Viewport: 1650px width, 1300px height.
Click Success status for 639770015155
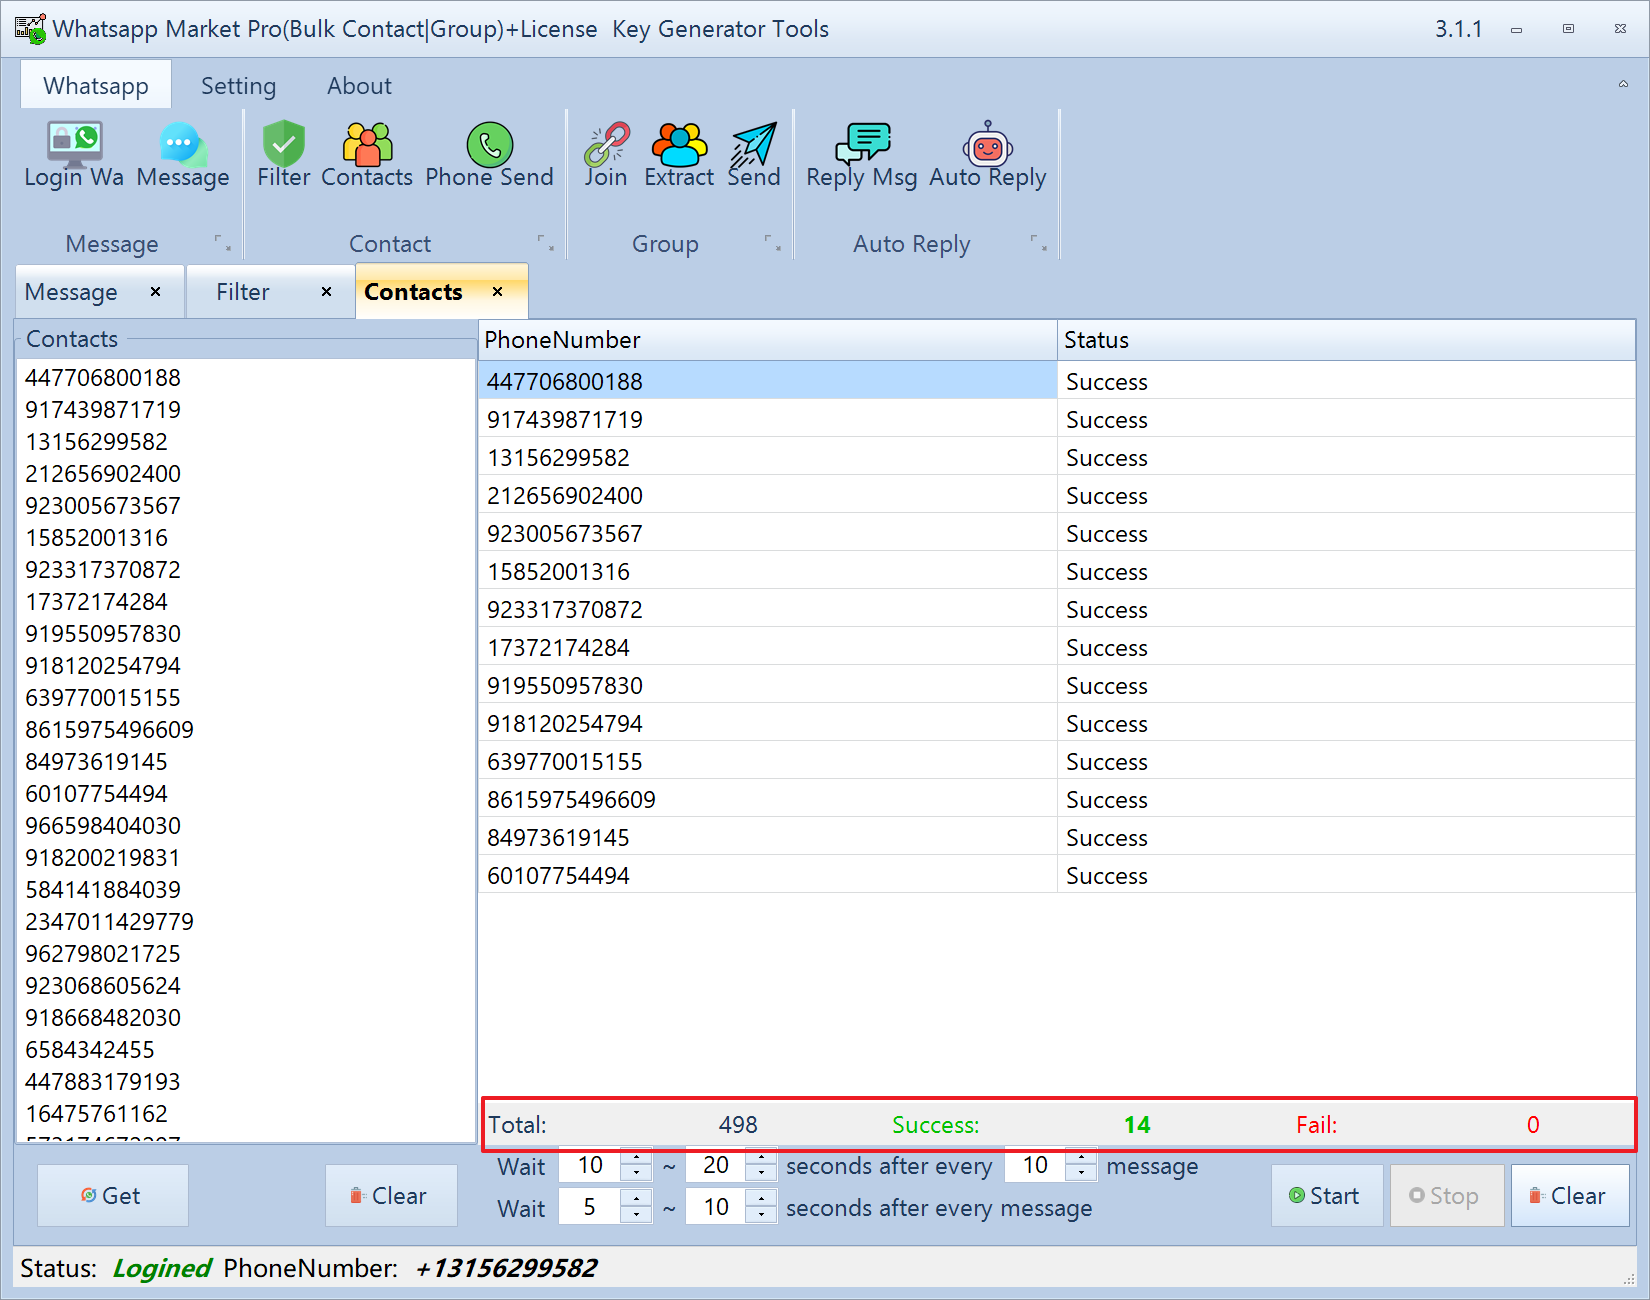1106,762
